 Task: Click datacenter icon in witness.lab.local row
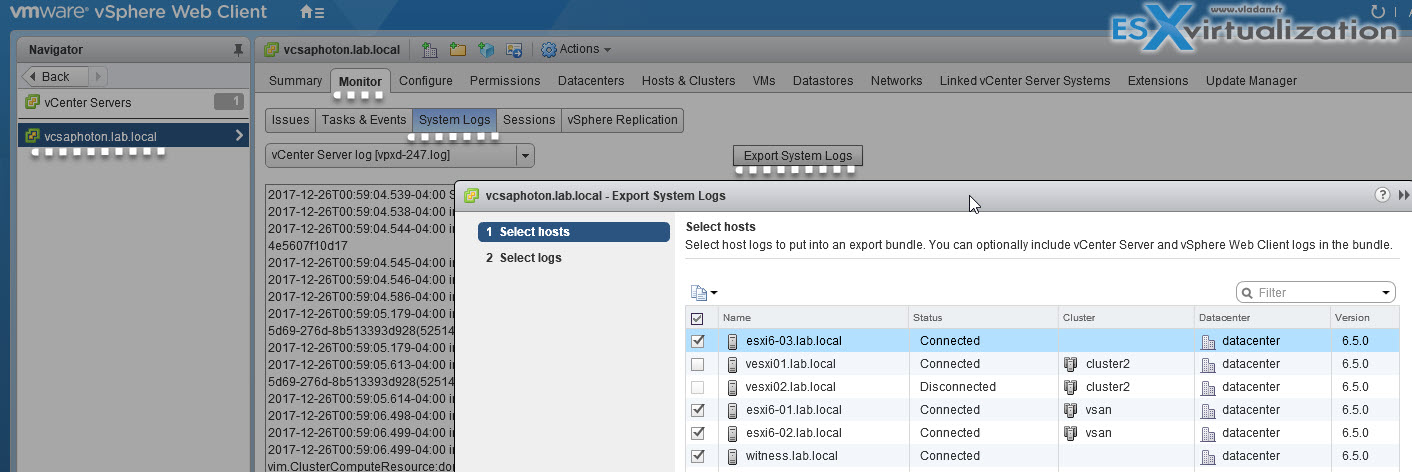(x=1207, y=456)
